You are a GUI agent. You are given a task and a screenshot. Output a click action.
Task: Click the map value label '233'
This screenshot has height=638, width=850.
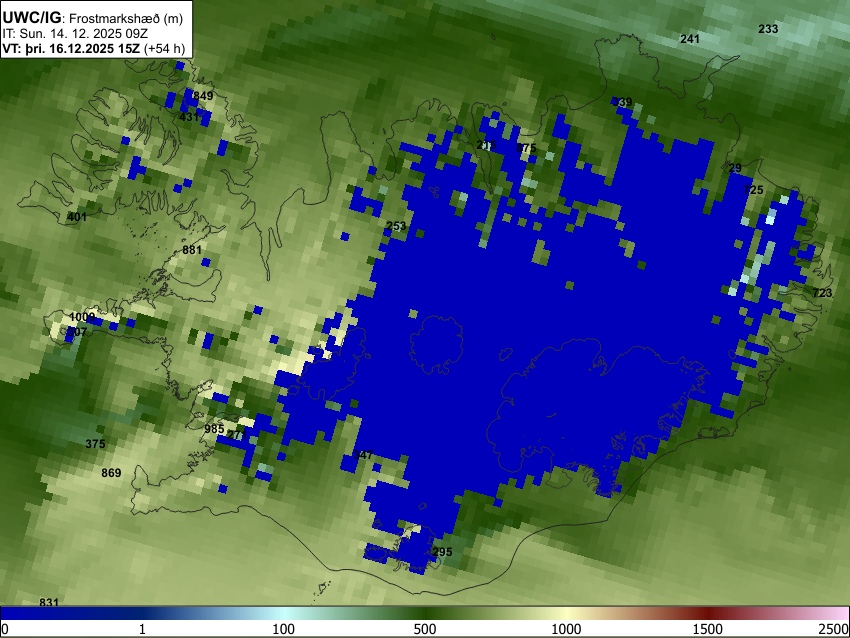click(x=768, y=29)
